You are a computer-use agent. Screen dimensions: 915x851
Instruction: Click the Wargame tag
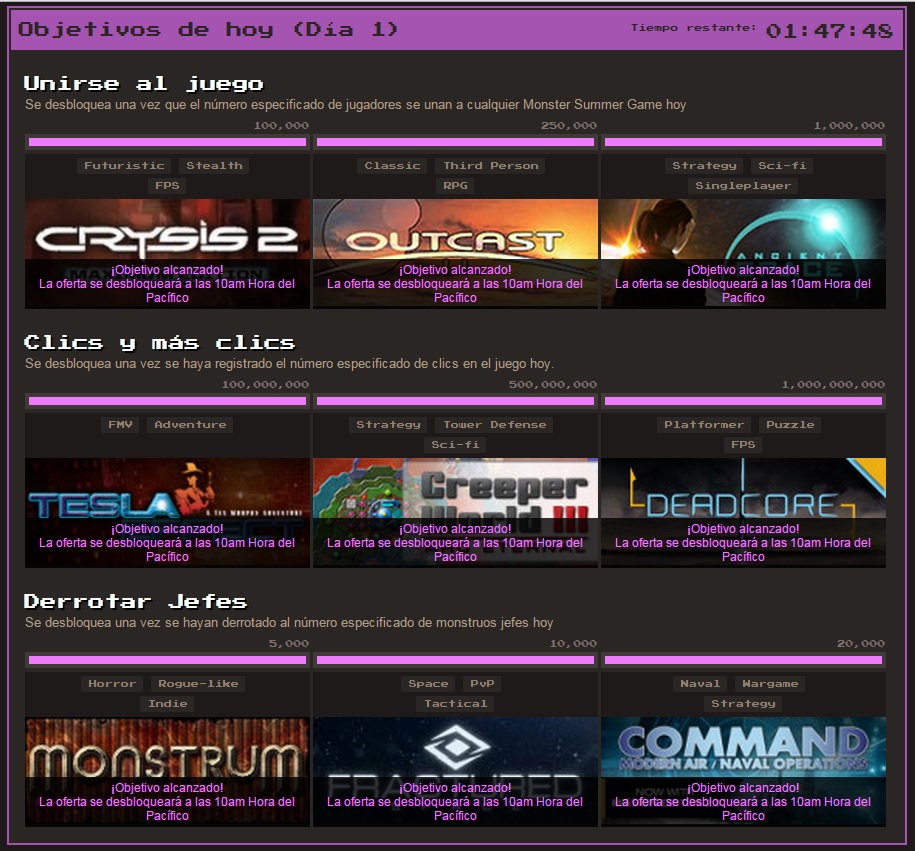(x=770, y=684)
